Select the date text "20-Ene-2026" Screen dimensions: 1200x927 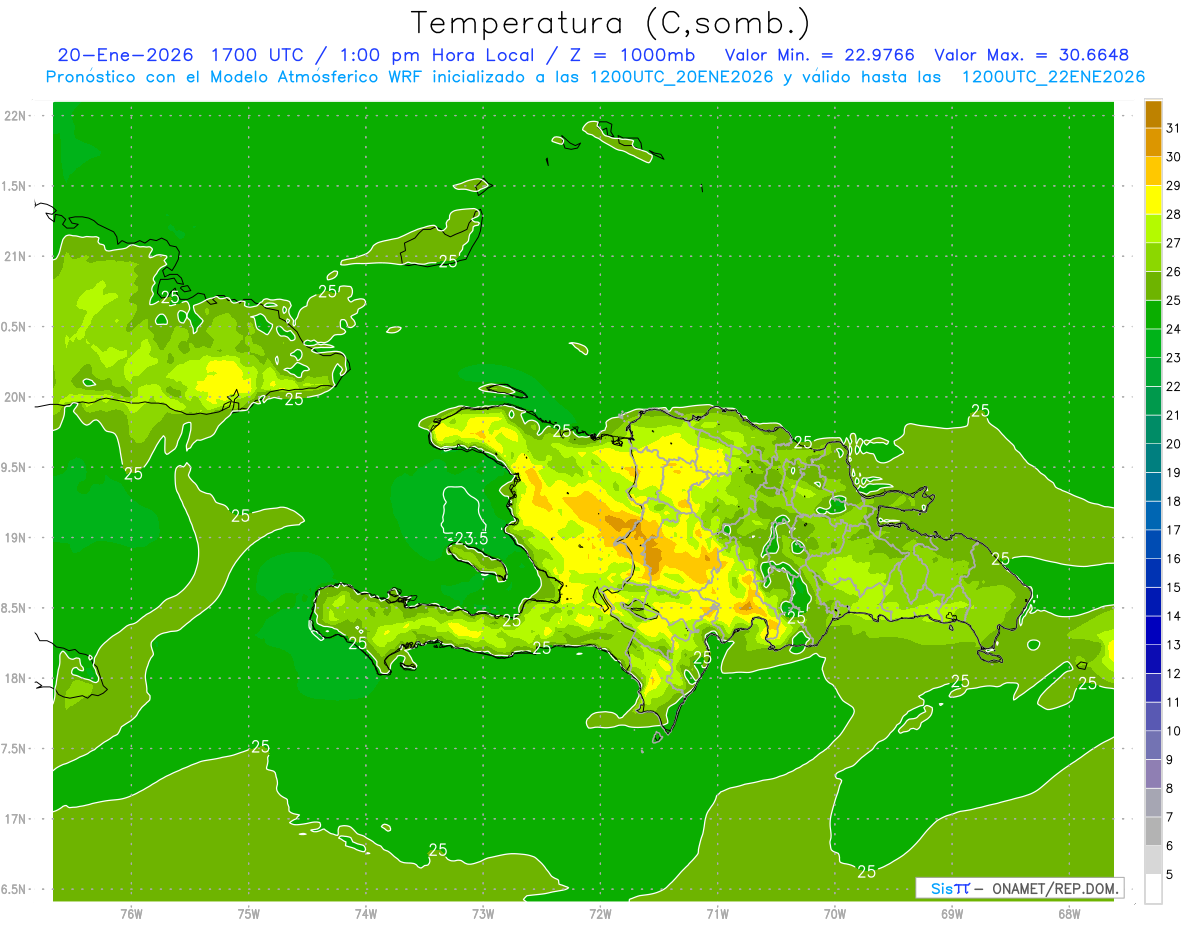click(126, 54)
